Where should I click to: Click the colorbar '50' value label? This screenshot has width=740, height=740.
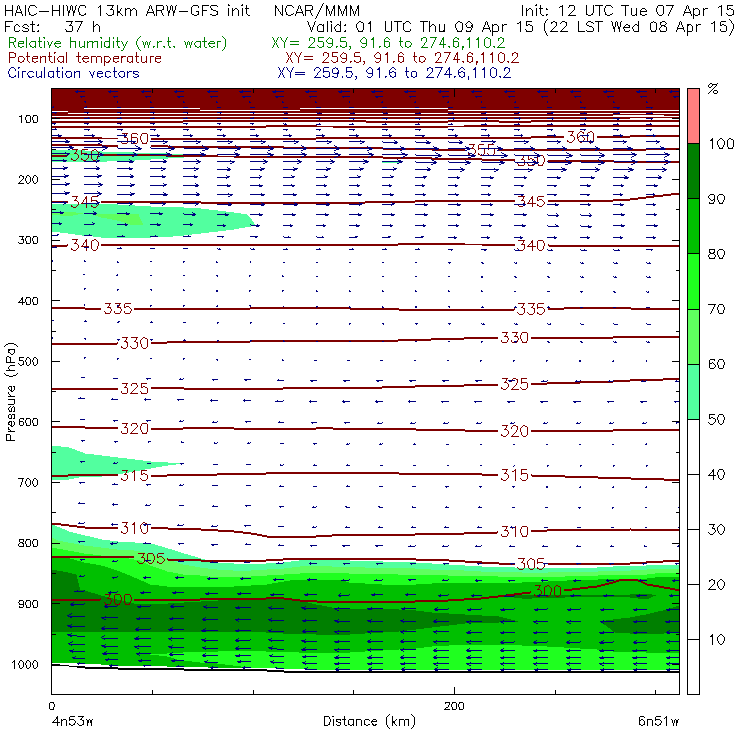click(x=717, y=420)
